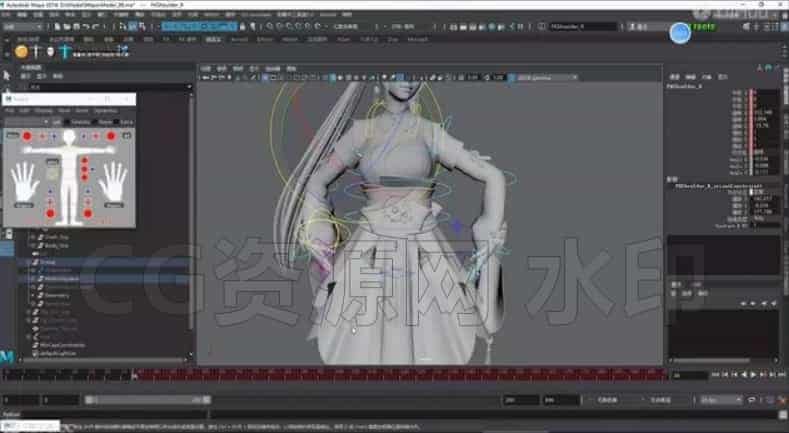Select the right shoulder red control in picker
Image resolution: width=789 pixels, height=433 pixels.
pyautogui.click(x=27, y=136)
